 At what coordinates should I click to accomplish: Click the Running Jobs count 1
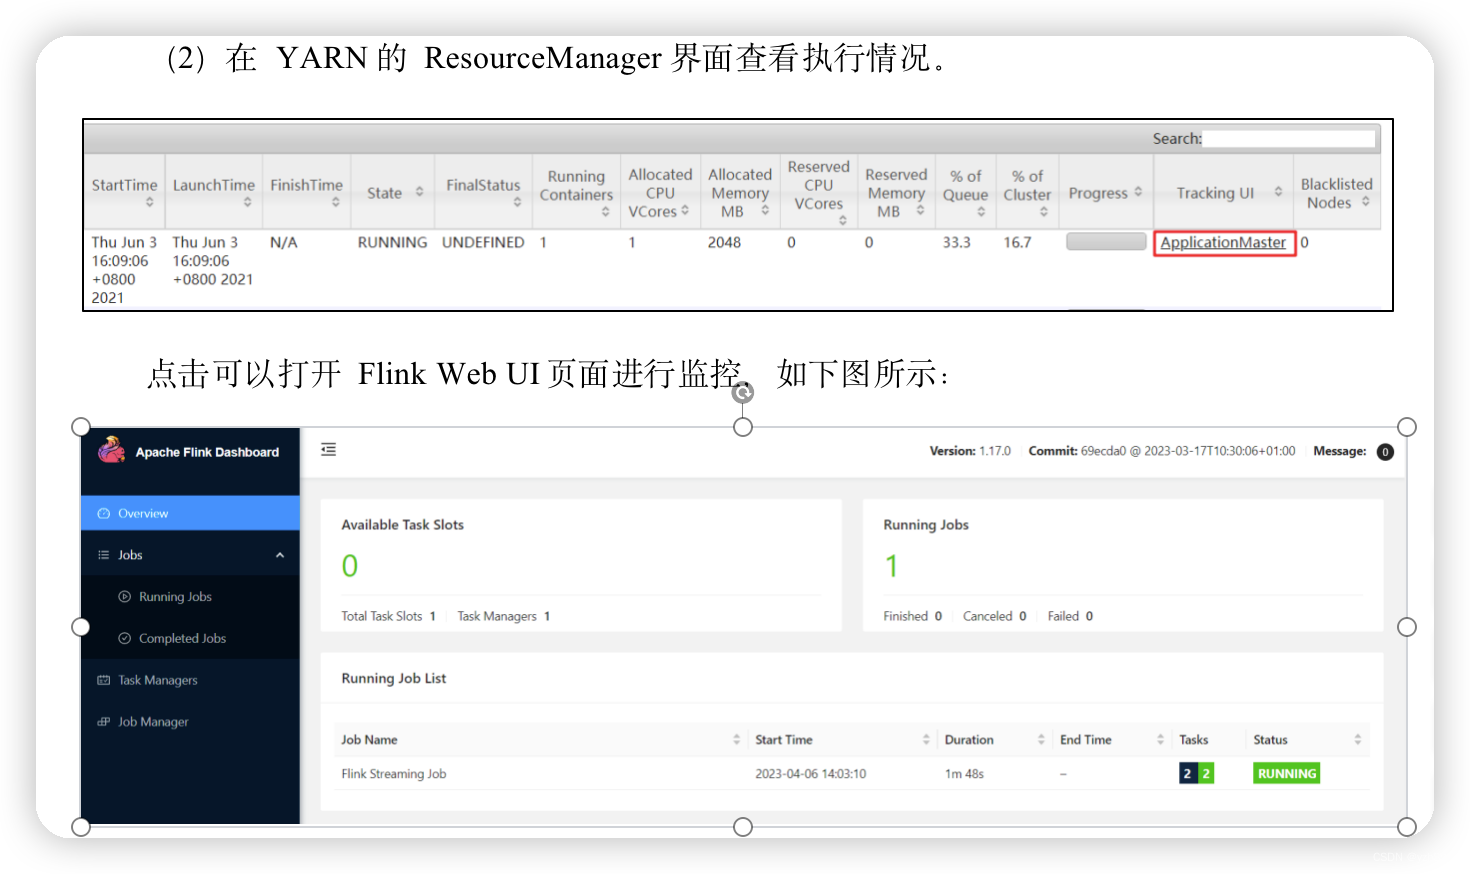point(891,567)
